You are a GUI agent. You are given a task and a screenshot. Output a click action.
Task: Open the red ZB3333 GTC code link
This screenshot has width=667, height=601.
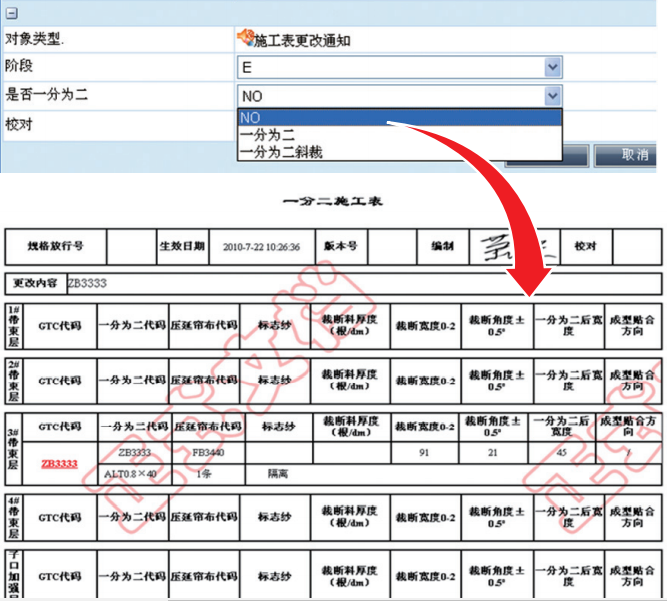click(59, 463)
